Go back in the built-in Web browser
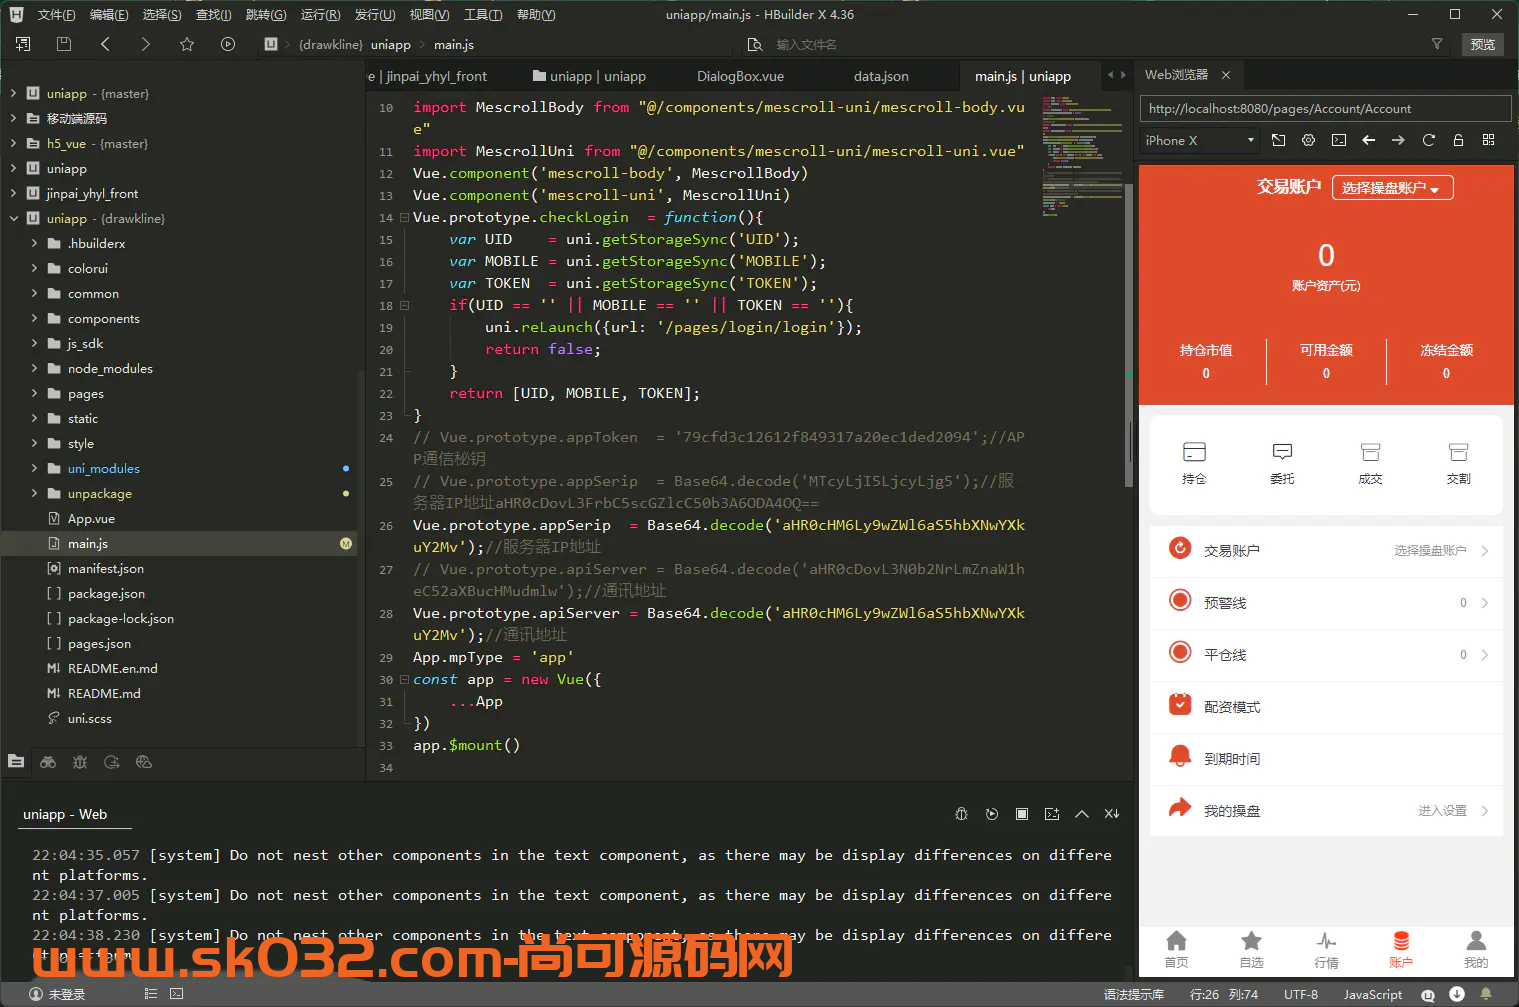This screenshot has width=1519, height=1007. tap(1369, 140)
